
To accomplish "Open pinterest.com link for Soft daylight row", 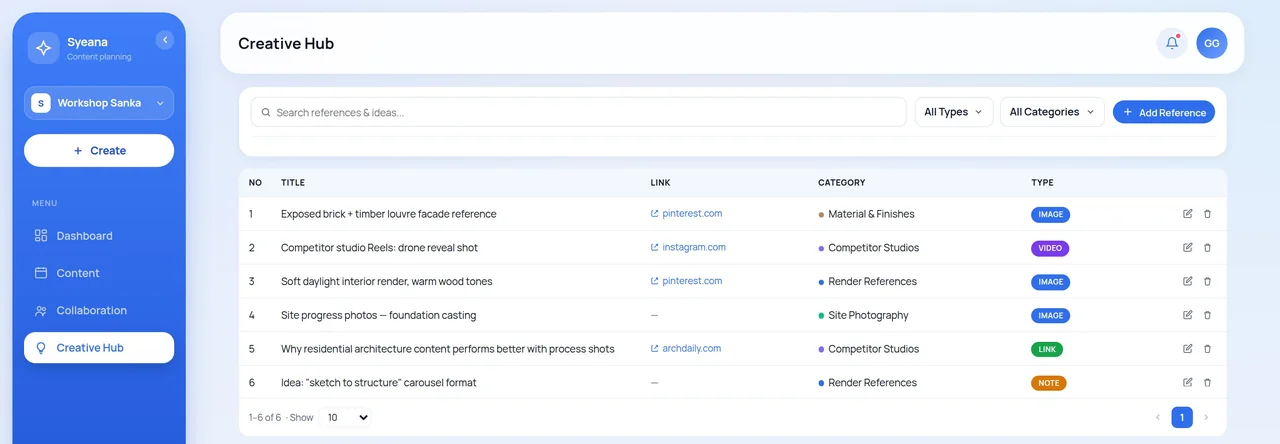I will [686, 281].
